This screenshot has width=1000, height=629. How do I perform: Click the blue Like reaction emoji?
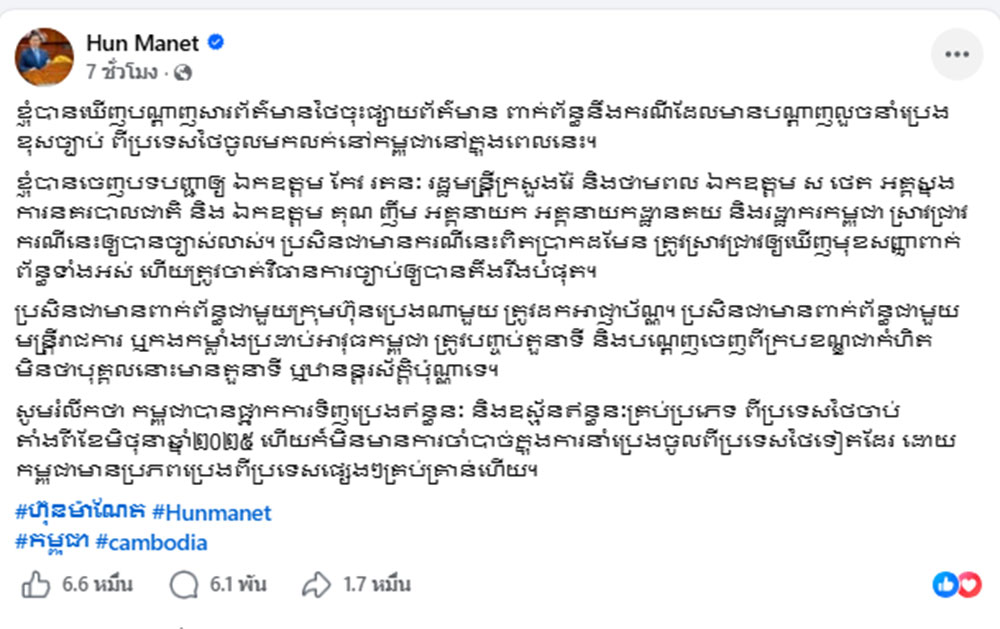[x=945, y=585]
